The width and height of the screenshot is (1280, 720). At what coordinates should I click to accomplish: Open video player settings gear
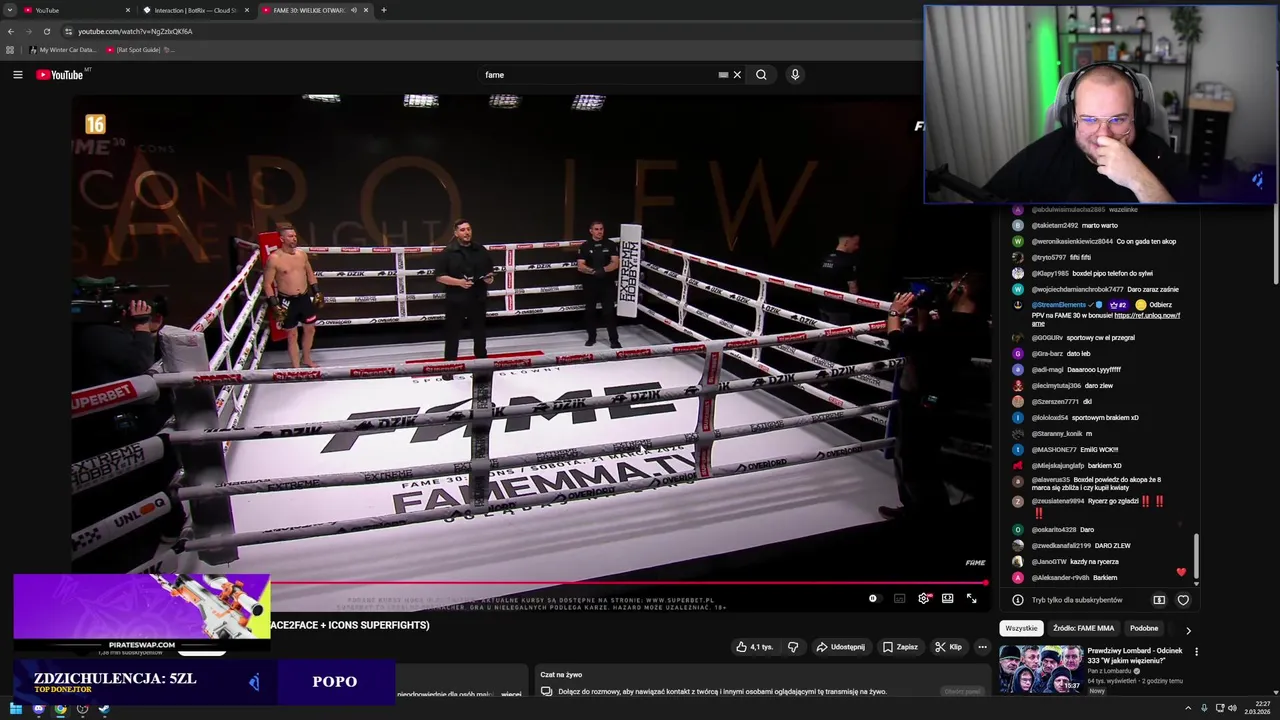(x=924, y=598)
